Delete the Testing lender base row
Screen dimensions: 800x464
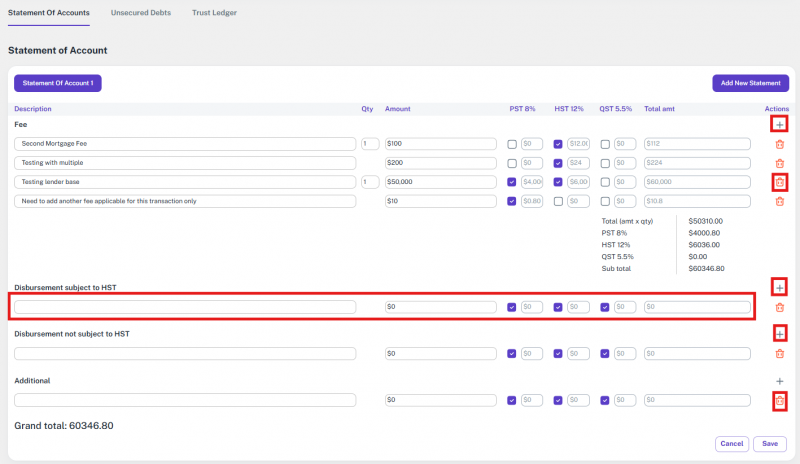point(779,182)
